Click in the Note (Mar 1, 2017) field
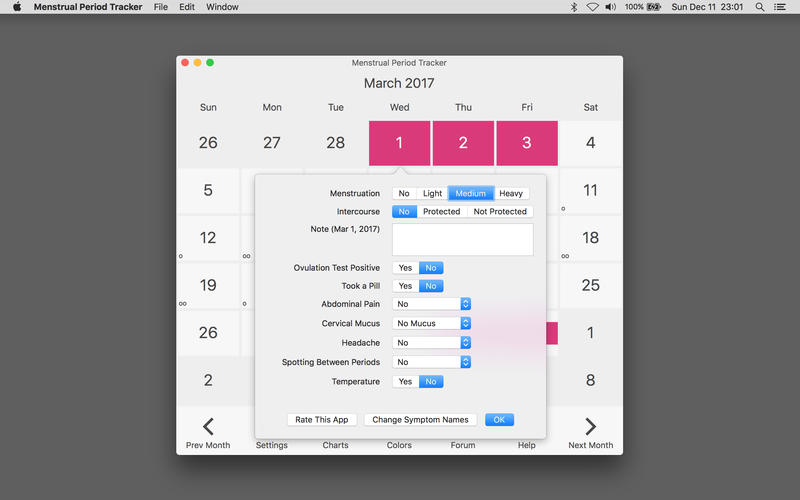Image resolution: width=800 pixels, height=500 pixels. pos(463,240)
